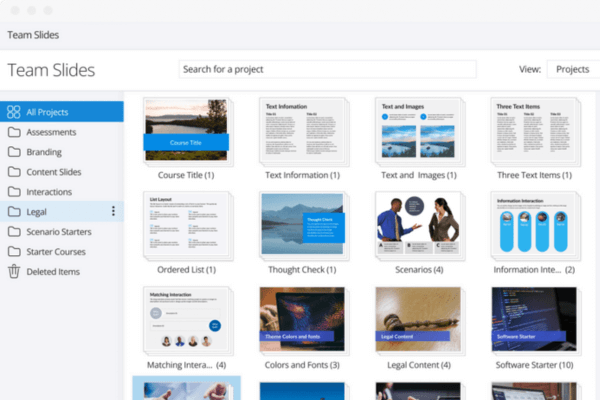Open the Text and Images project thumbnail
The height and width of the screenshot is (400, 600).
pos(420,131)
